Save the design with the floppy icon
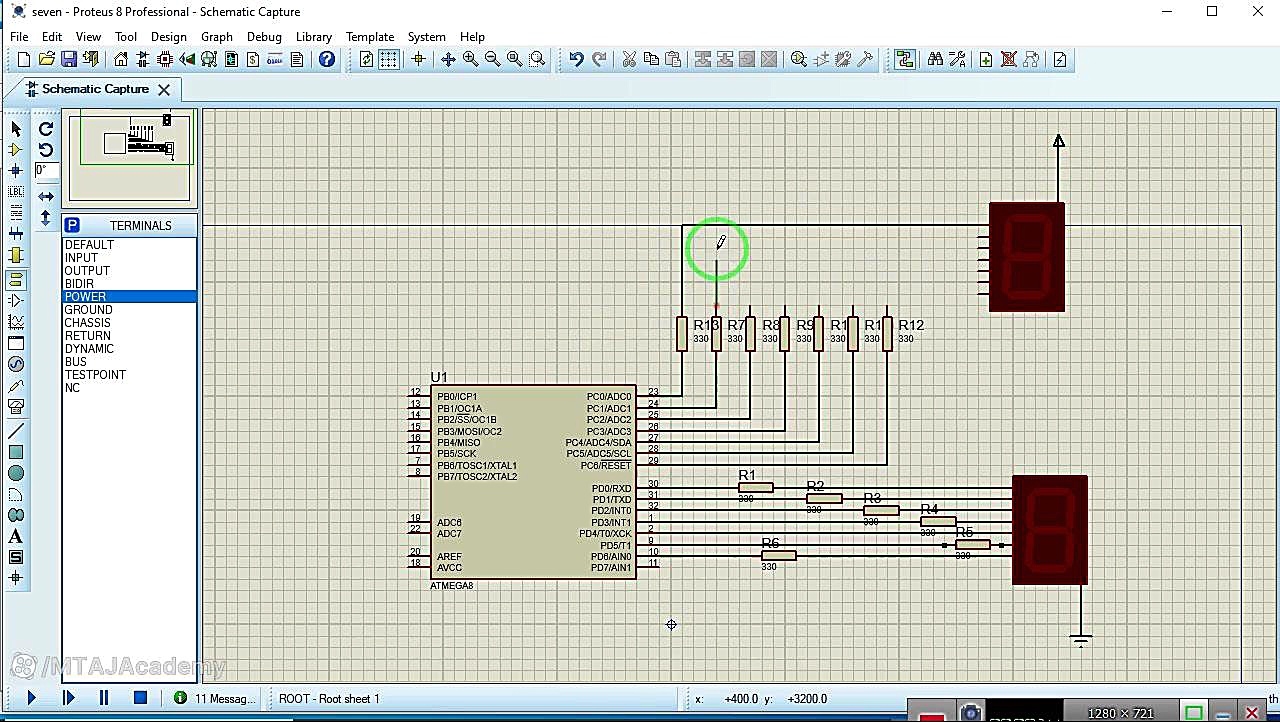The image size is (1280, 722). (x=69, y=60)
